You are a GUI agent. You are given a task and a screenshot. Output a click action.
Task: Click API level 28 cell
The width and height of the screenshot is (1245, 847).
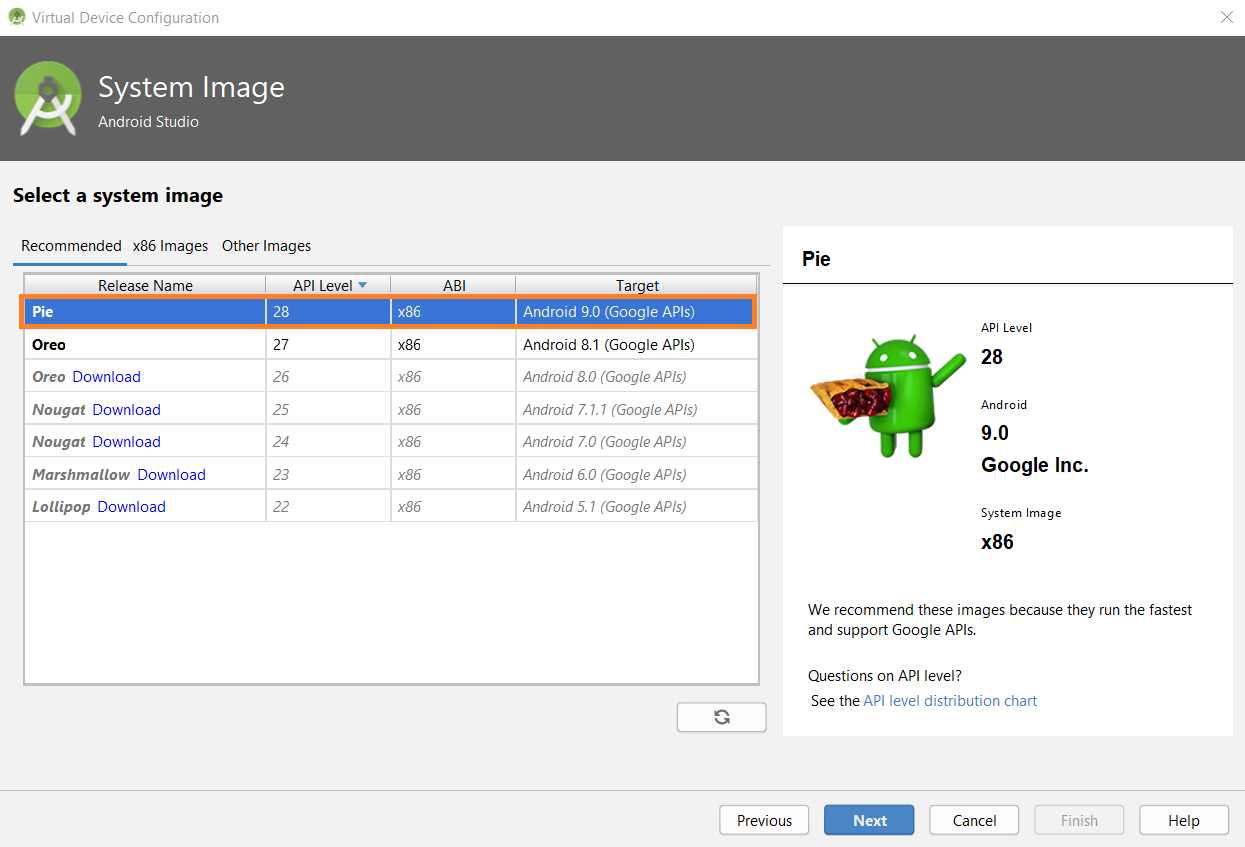[328, 312]
